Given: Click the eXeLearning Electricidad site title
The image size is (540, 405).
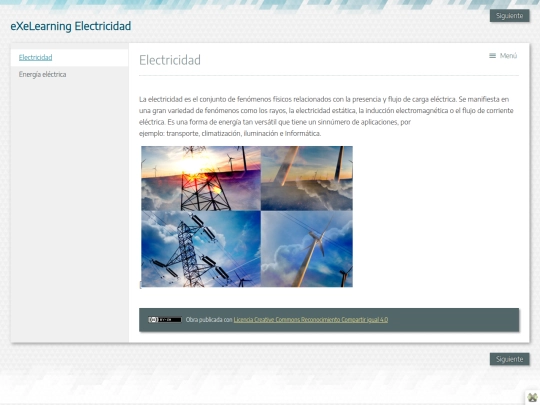Looking at the screenshot, I should (71, 26).
